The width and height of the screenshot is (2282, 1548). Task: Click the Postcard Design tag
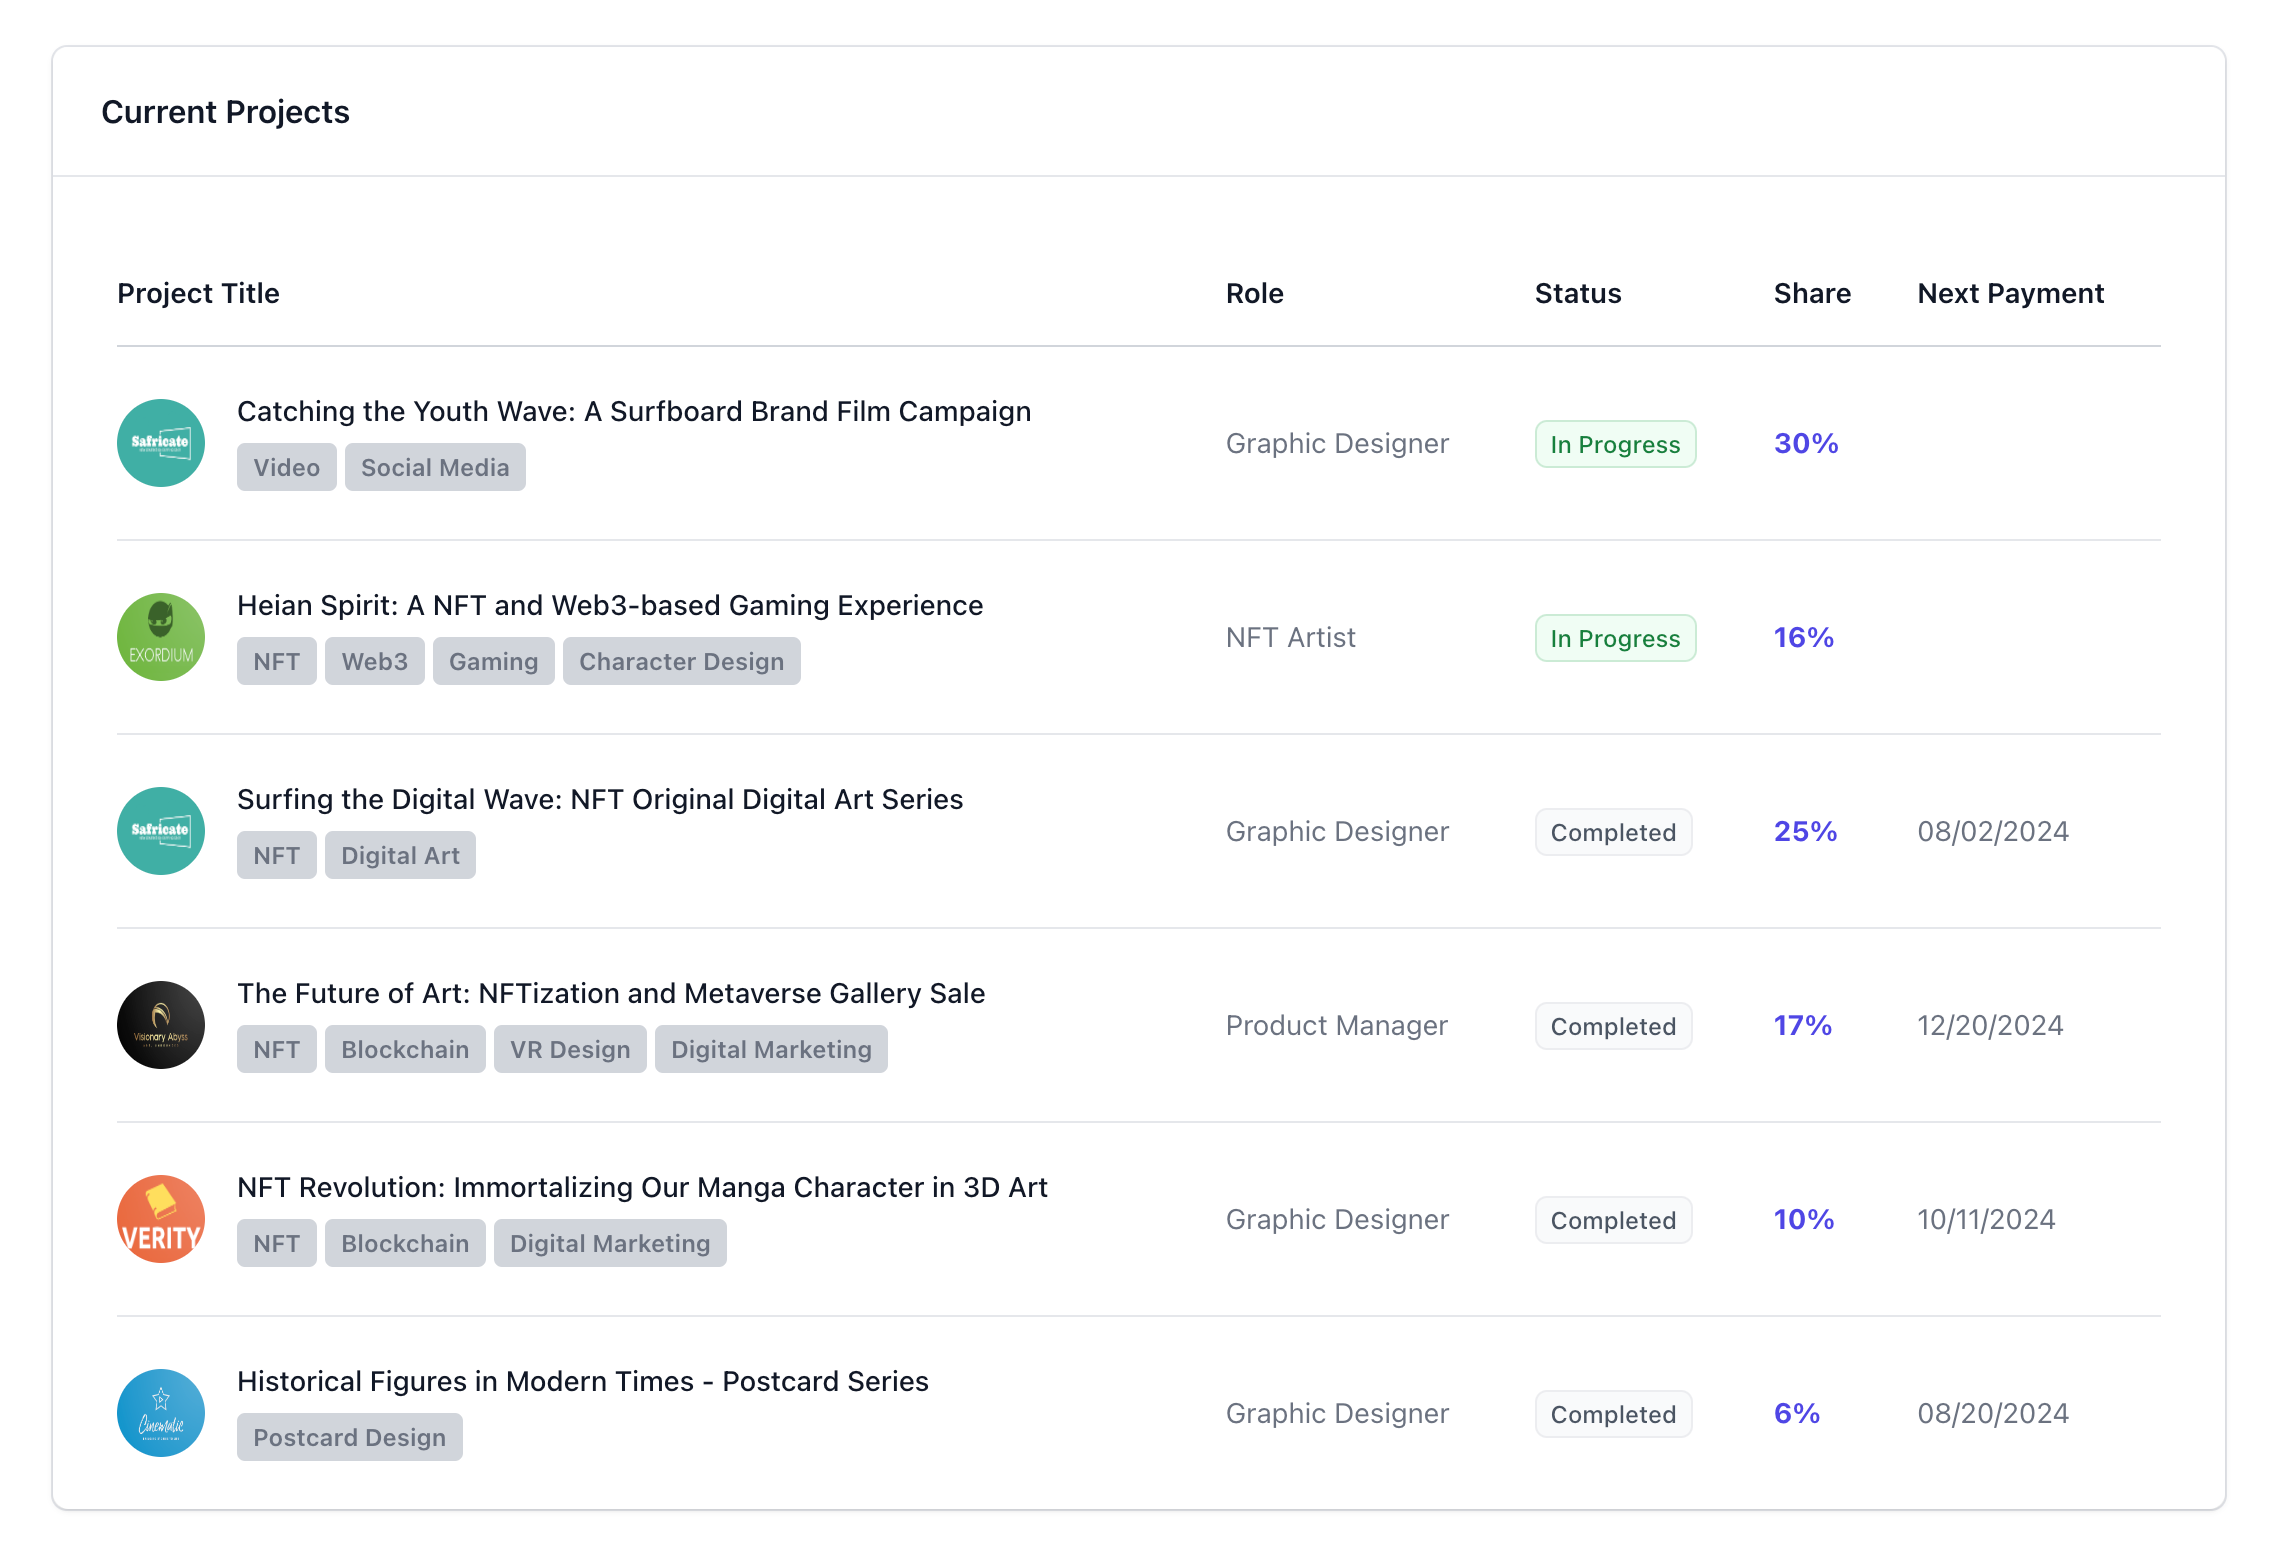click(349, 1437)
